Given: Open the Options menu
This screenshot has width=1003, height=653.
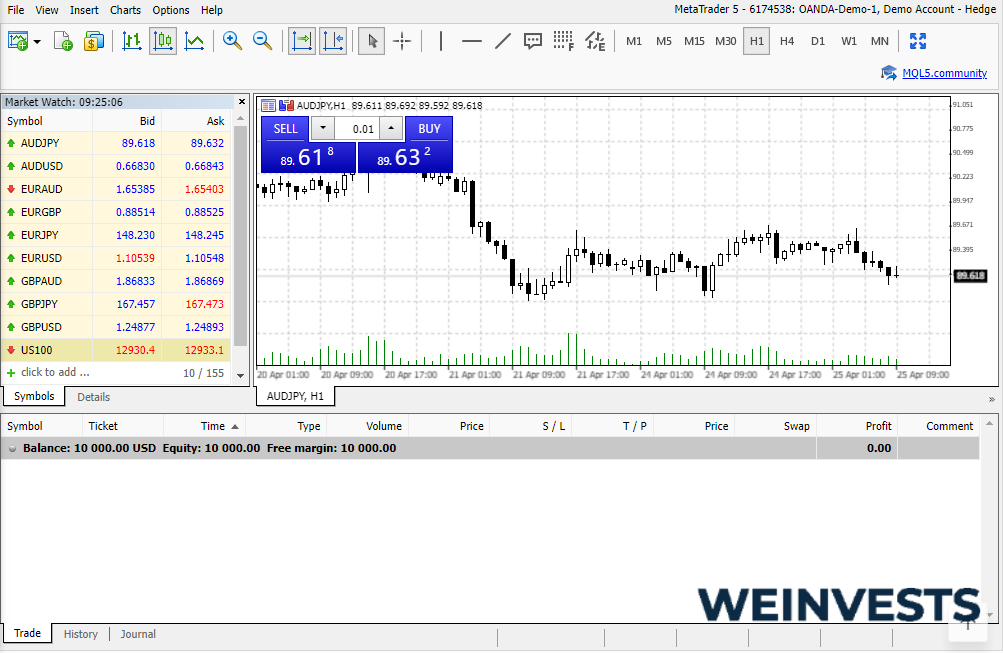Looking at the screenshot, I should pyautogui.click(x=171, y=10).
